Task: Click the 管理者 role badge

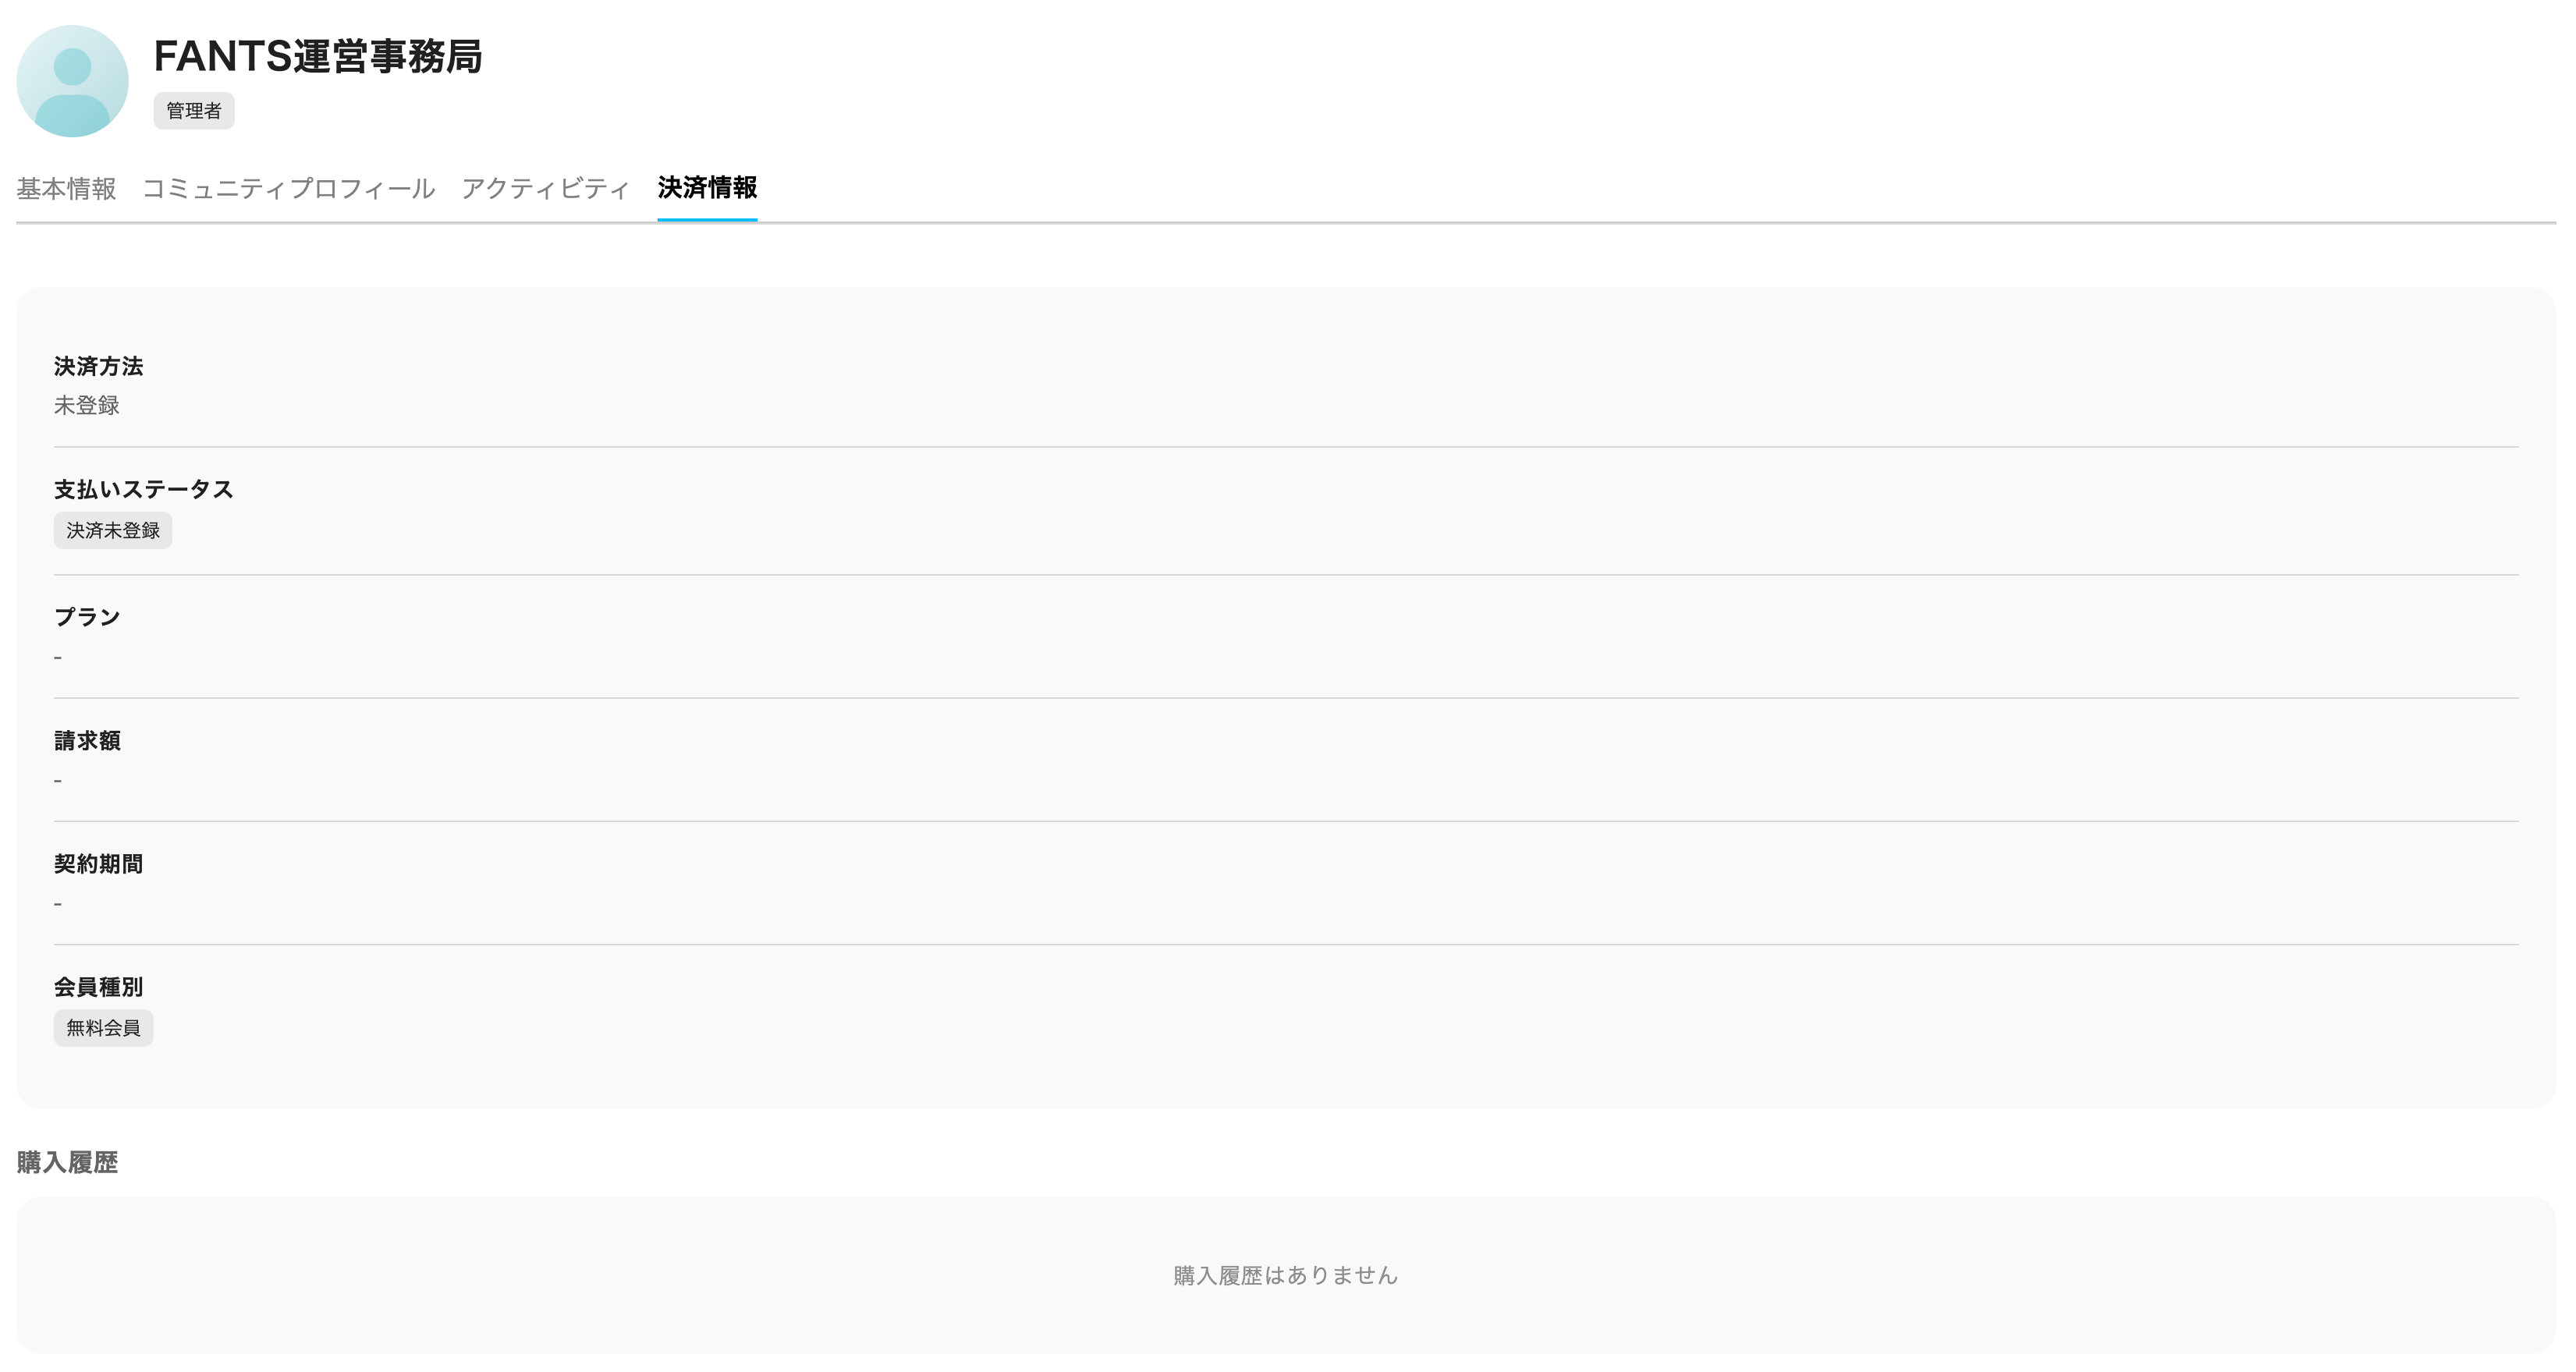Action: tap(194, 111)
